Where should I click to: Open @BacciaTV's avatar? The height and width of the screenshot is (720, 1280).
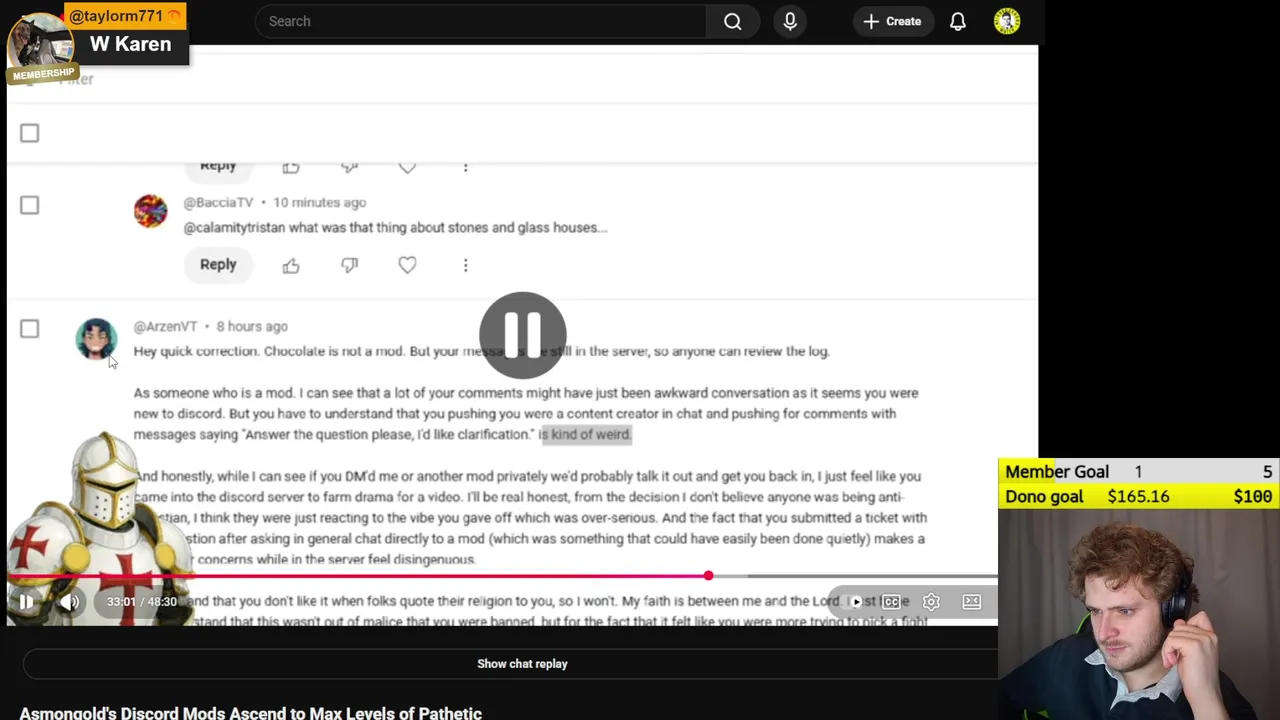tap(150, 211)
